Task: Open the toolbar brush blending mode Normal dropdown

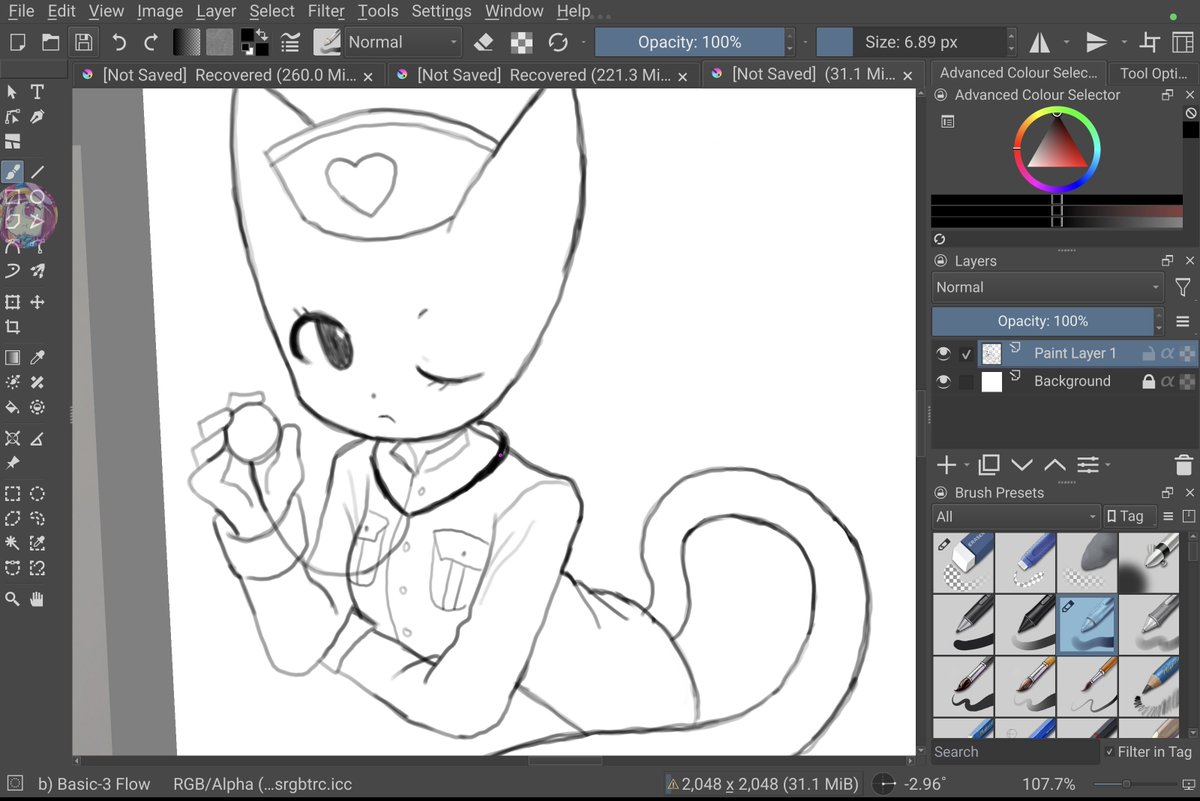Action: point(403,42)
